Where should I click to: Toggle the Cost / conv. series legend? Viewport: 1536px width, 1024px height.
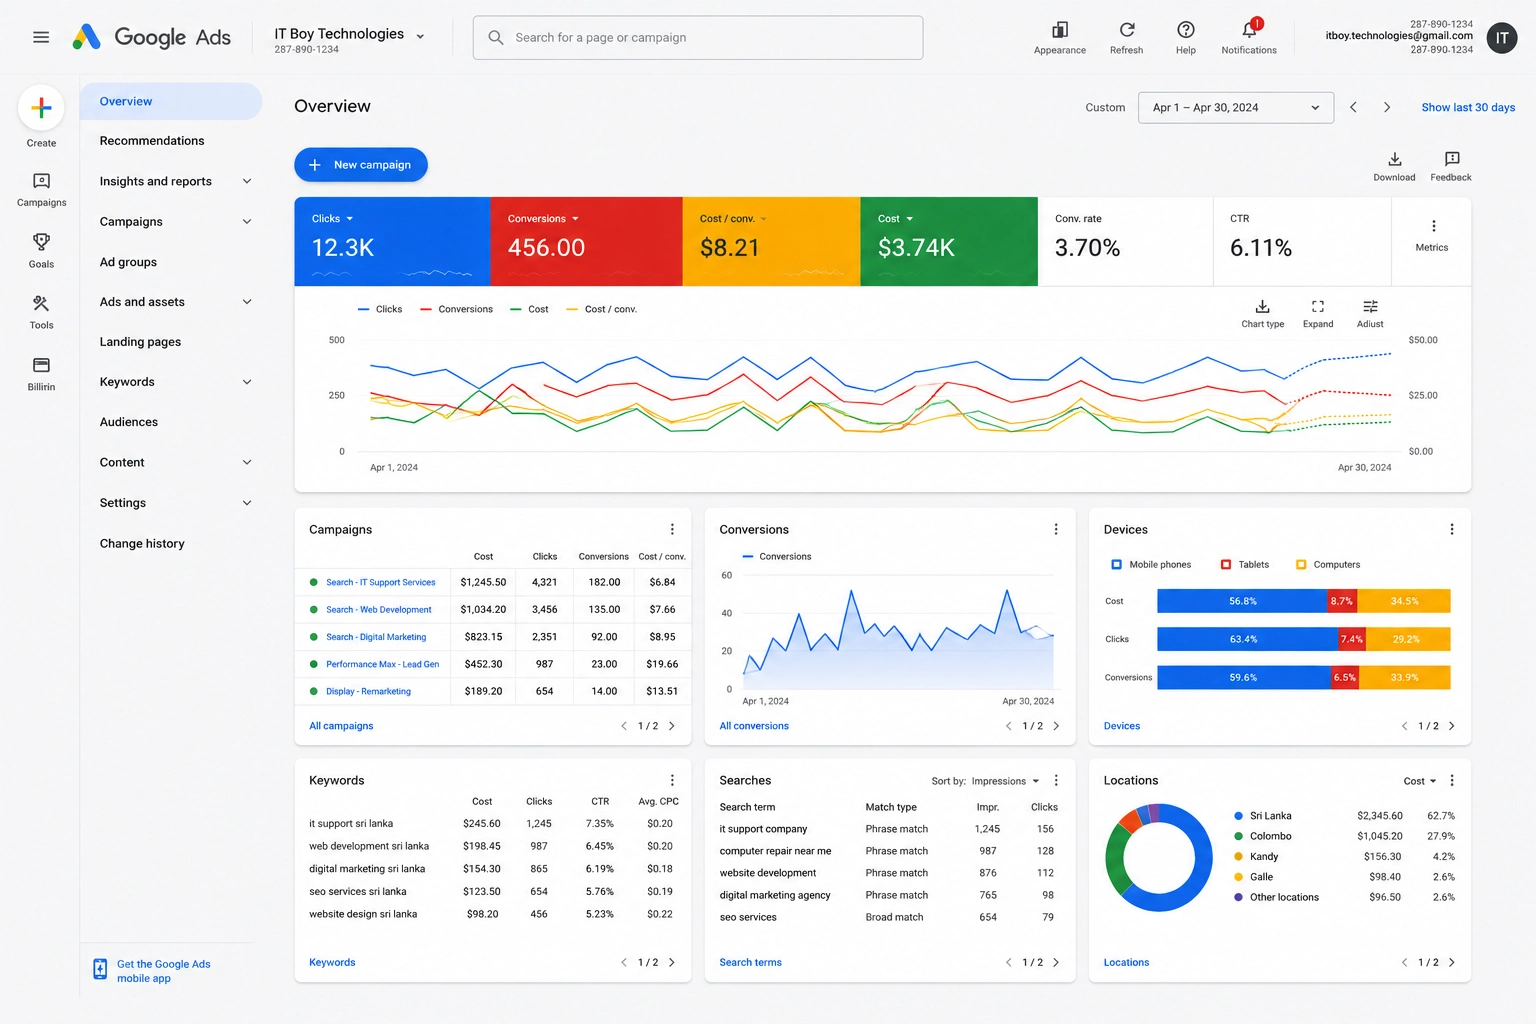click(602, 309)
